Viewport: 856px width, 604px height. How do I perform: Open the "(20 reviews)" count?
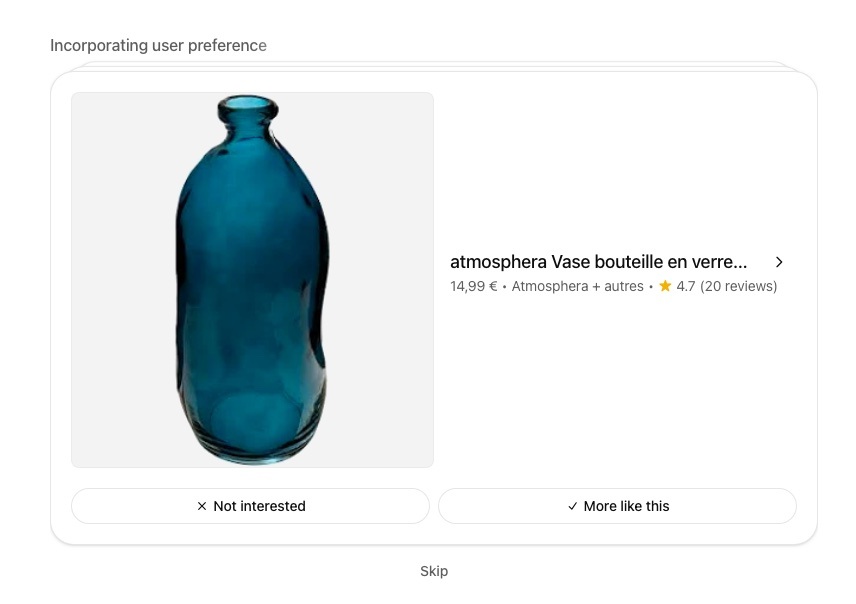point(738,286)
